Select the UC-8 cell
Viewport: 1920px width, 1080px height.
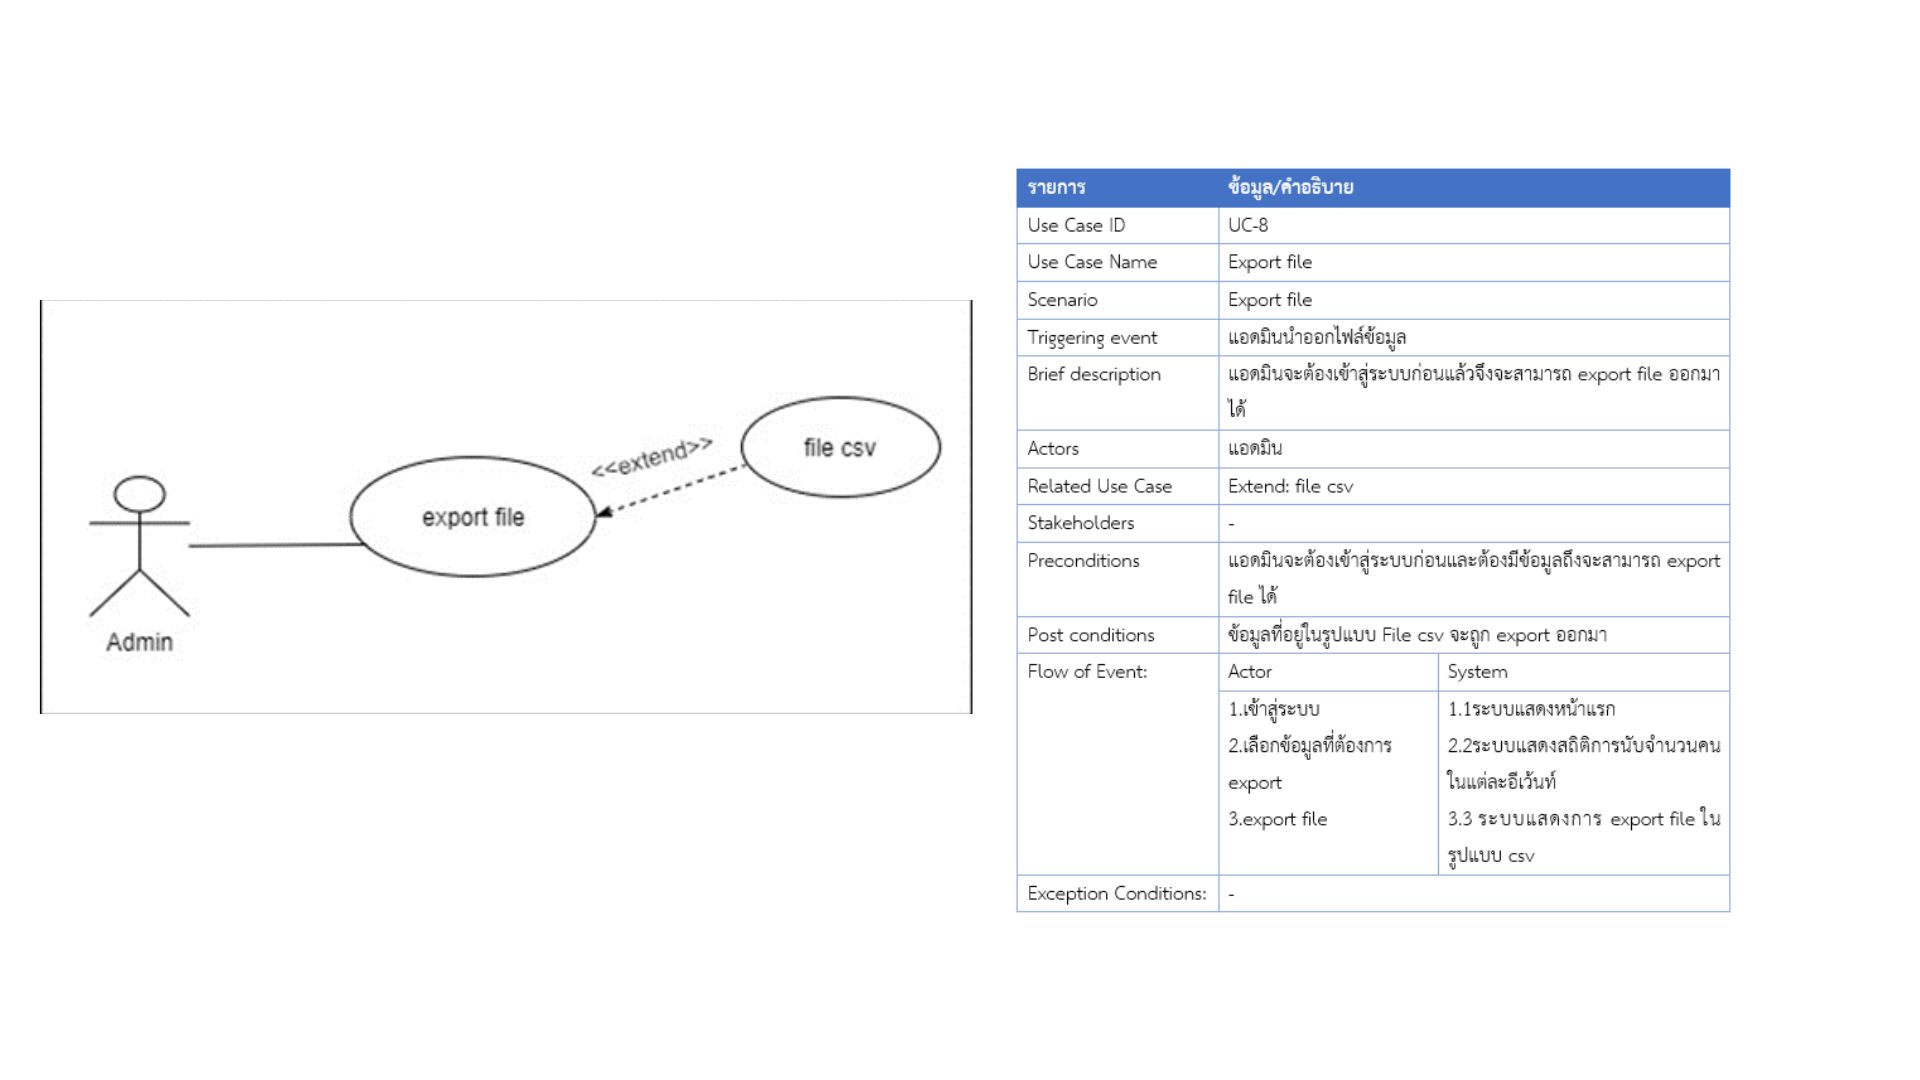pos(1248,225)
